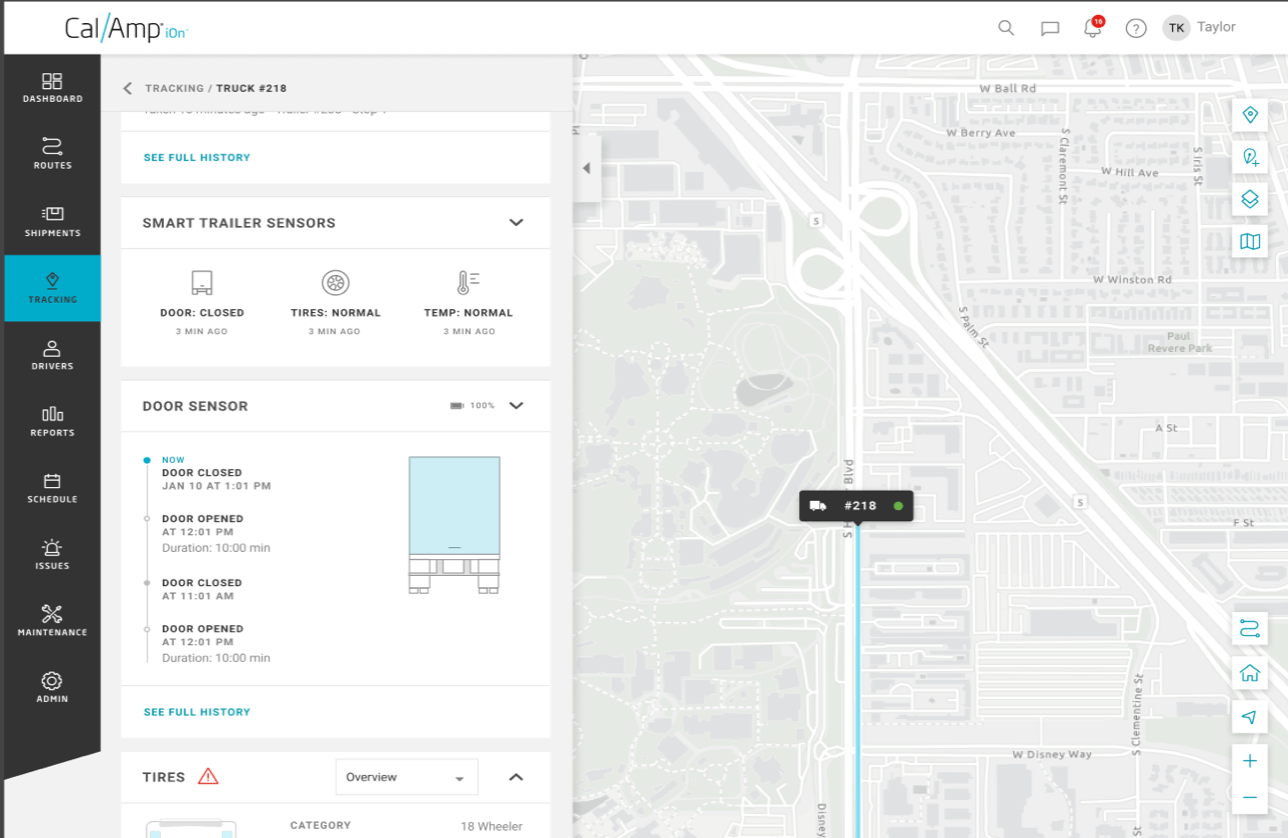Open the Tires Overview dropdown
The height and width of the screenshot is (838, 1288).
coord(406,777)
